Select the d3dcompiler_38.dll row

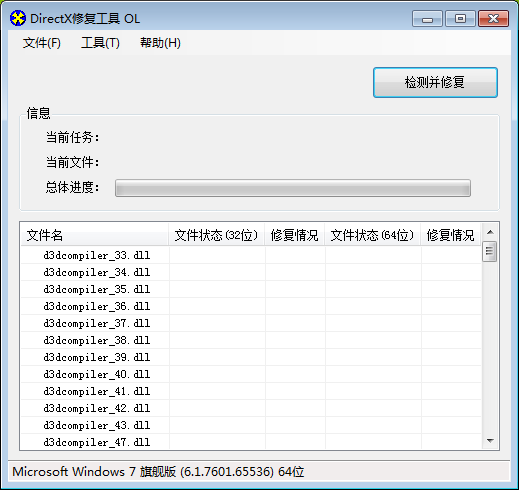tap(251, 340)
